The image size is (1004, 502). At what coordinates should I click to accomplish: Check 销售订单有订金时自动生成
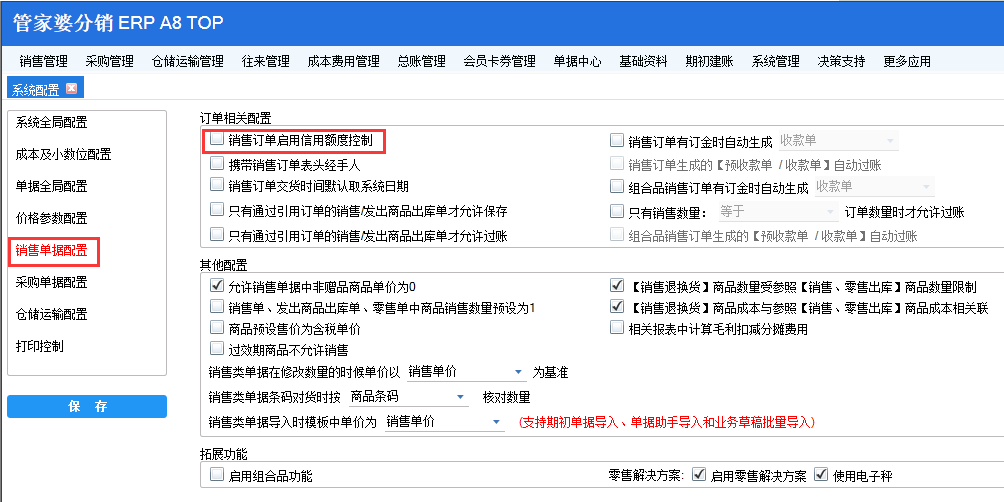click(x=617, y=140)
